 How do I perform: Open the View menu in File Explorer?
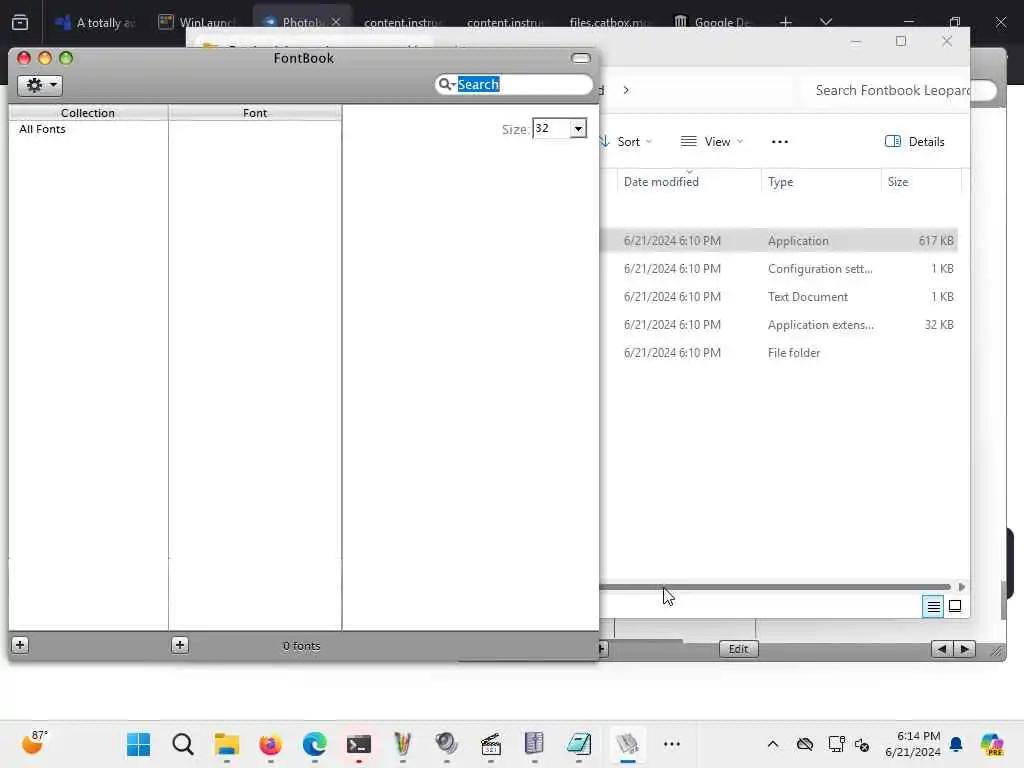point(712,142)
